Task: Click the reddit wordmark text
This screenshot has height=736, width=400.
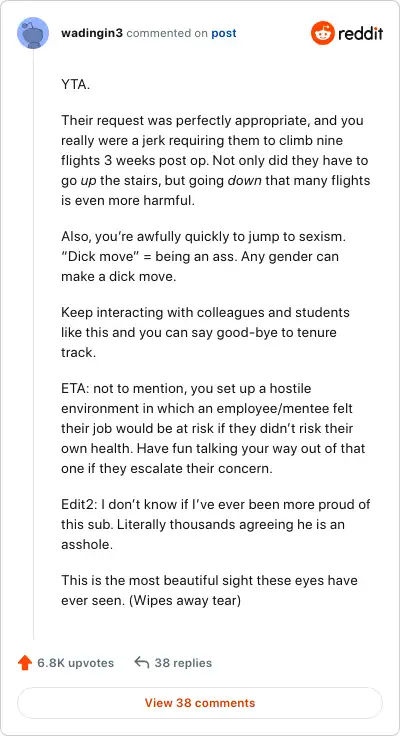Action: [361, 34]
